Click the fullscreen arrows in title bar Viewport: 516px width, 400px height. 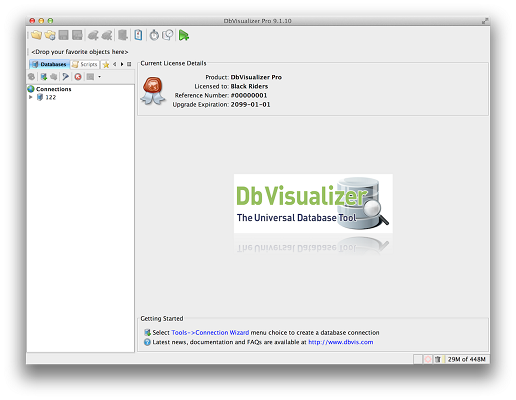pos(485,21)
